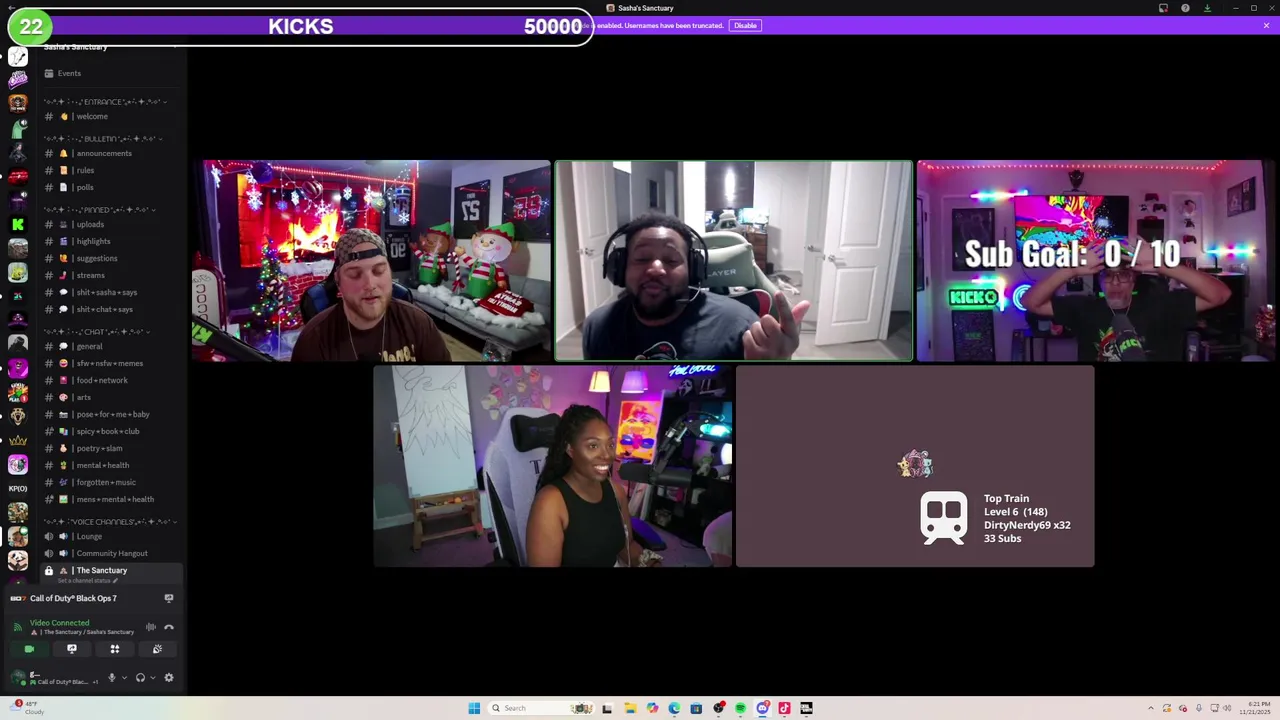Open Sasha's Sanctuary server header menu
The height and width of the screenshot is (720, 1280).
pyautogui.click(x=110, y=46)
